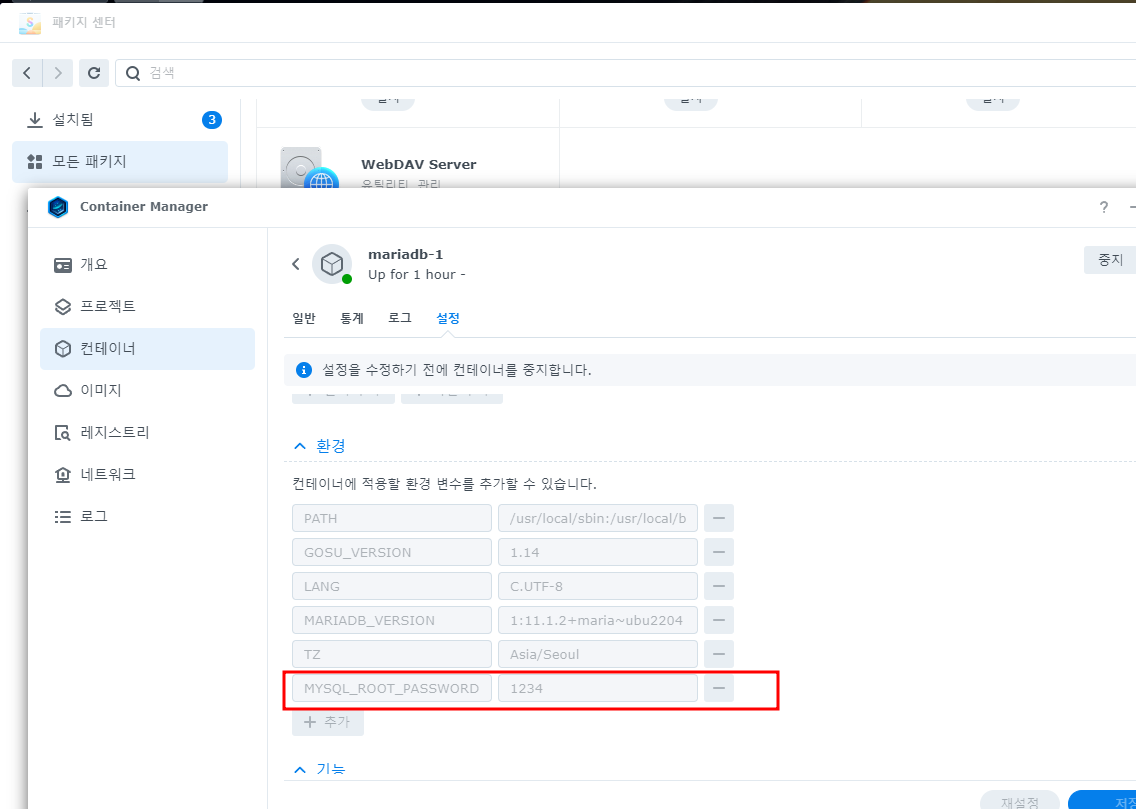Open the Installed packages section
The width and height of the screenshot is (1136, 809).
pos(120,120)
